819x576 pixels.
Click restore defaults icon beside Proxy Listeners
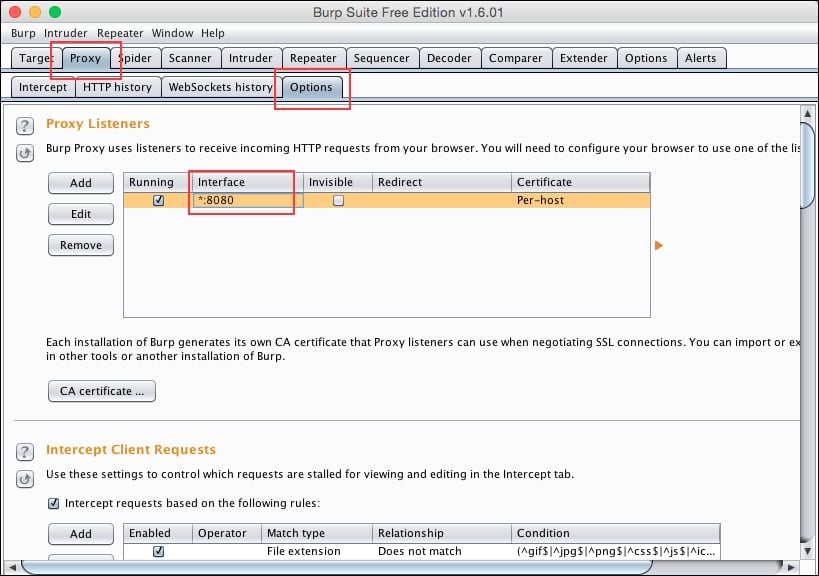tap(24, 152)
